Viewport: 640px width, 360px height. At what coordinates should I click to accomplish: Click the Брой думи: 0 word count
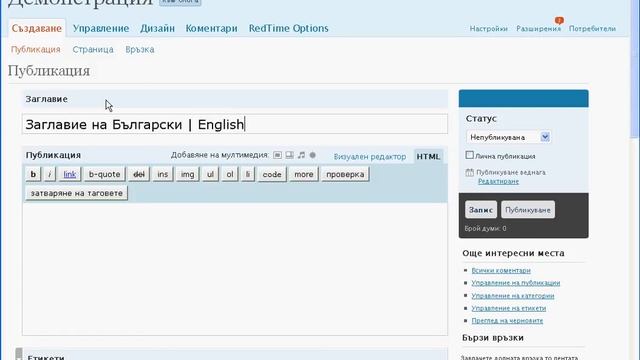tap(485, 229)
